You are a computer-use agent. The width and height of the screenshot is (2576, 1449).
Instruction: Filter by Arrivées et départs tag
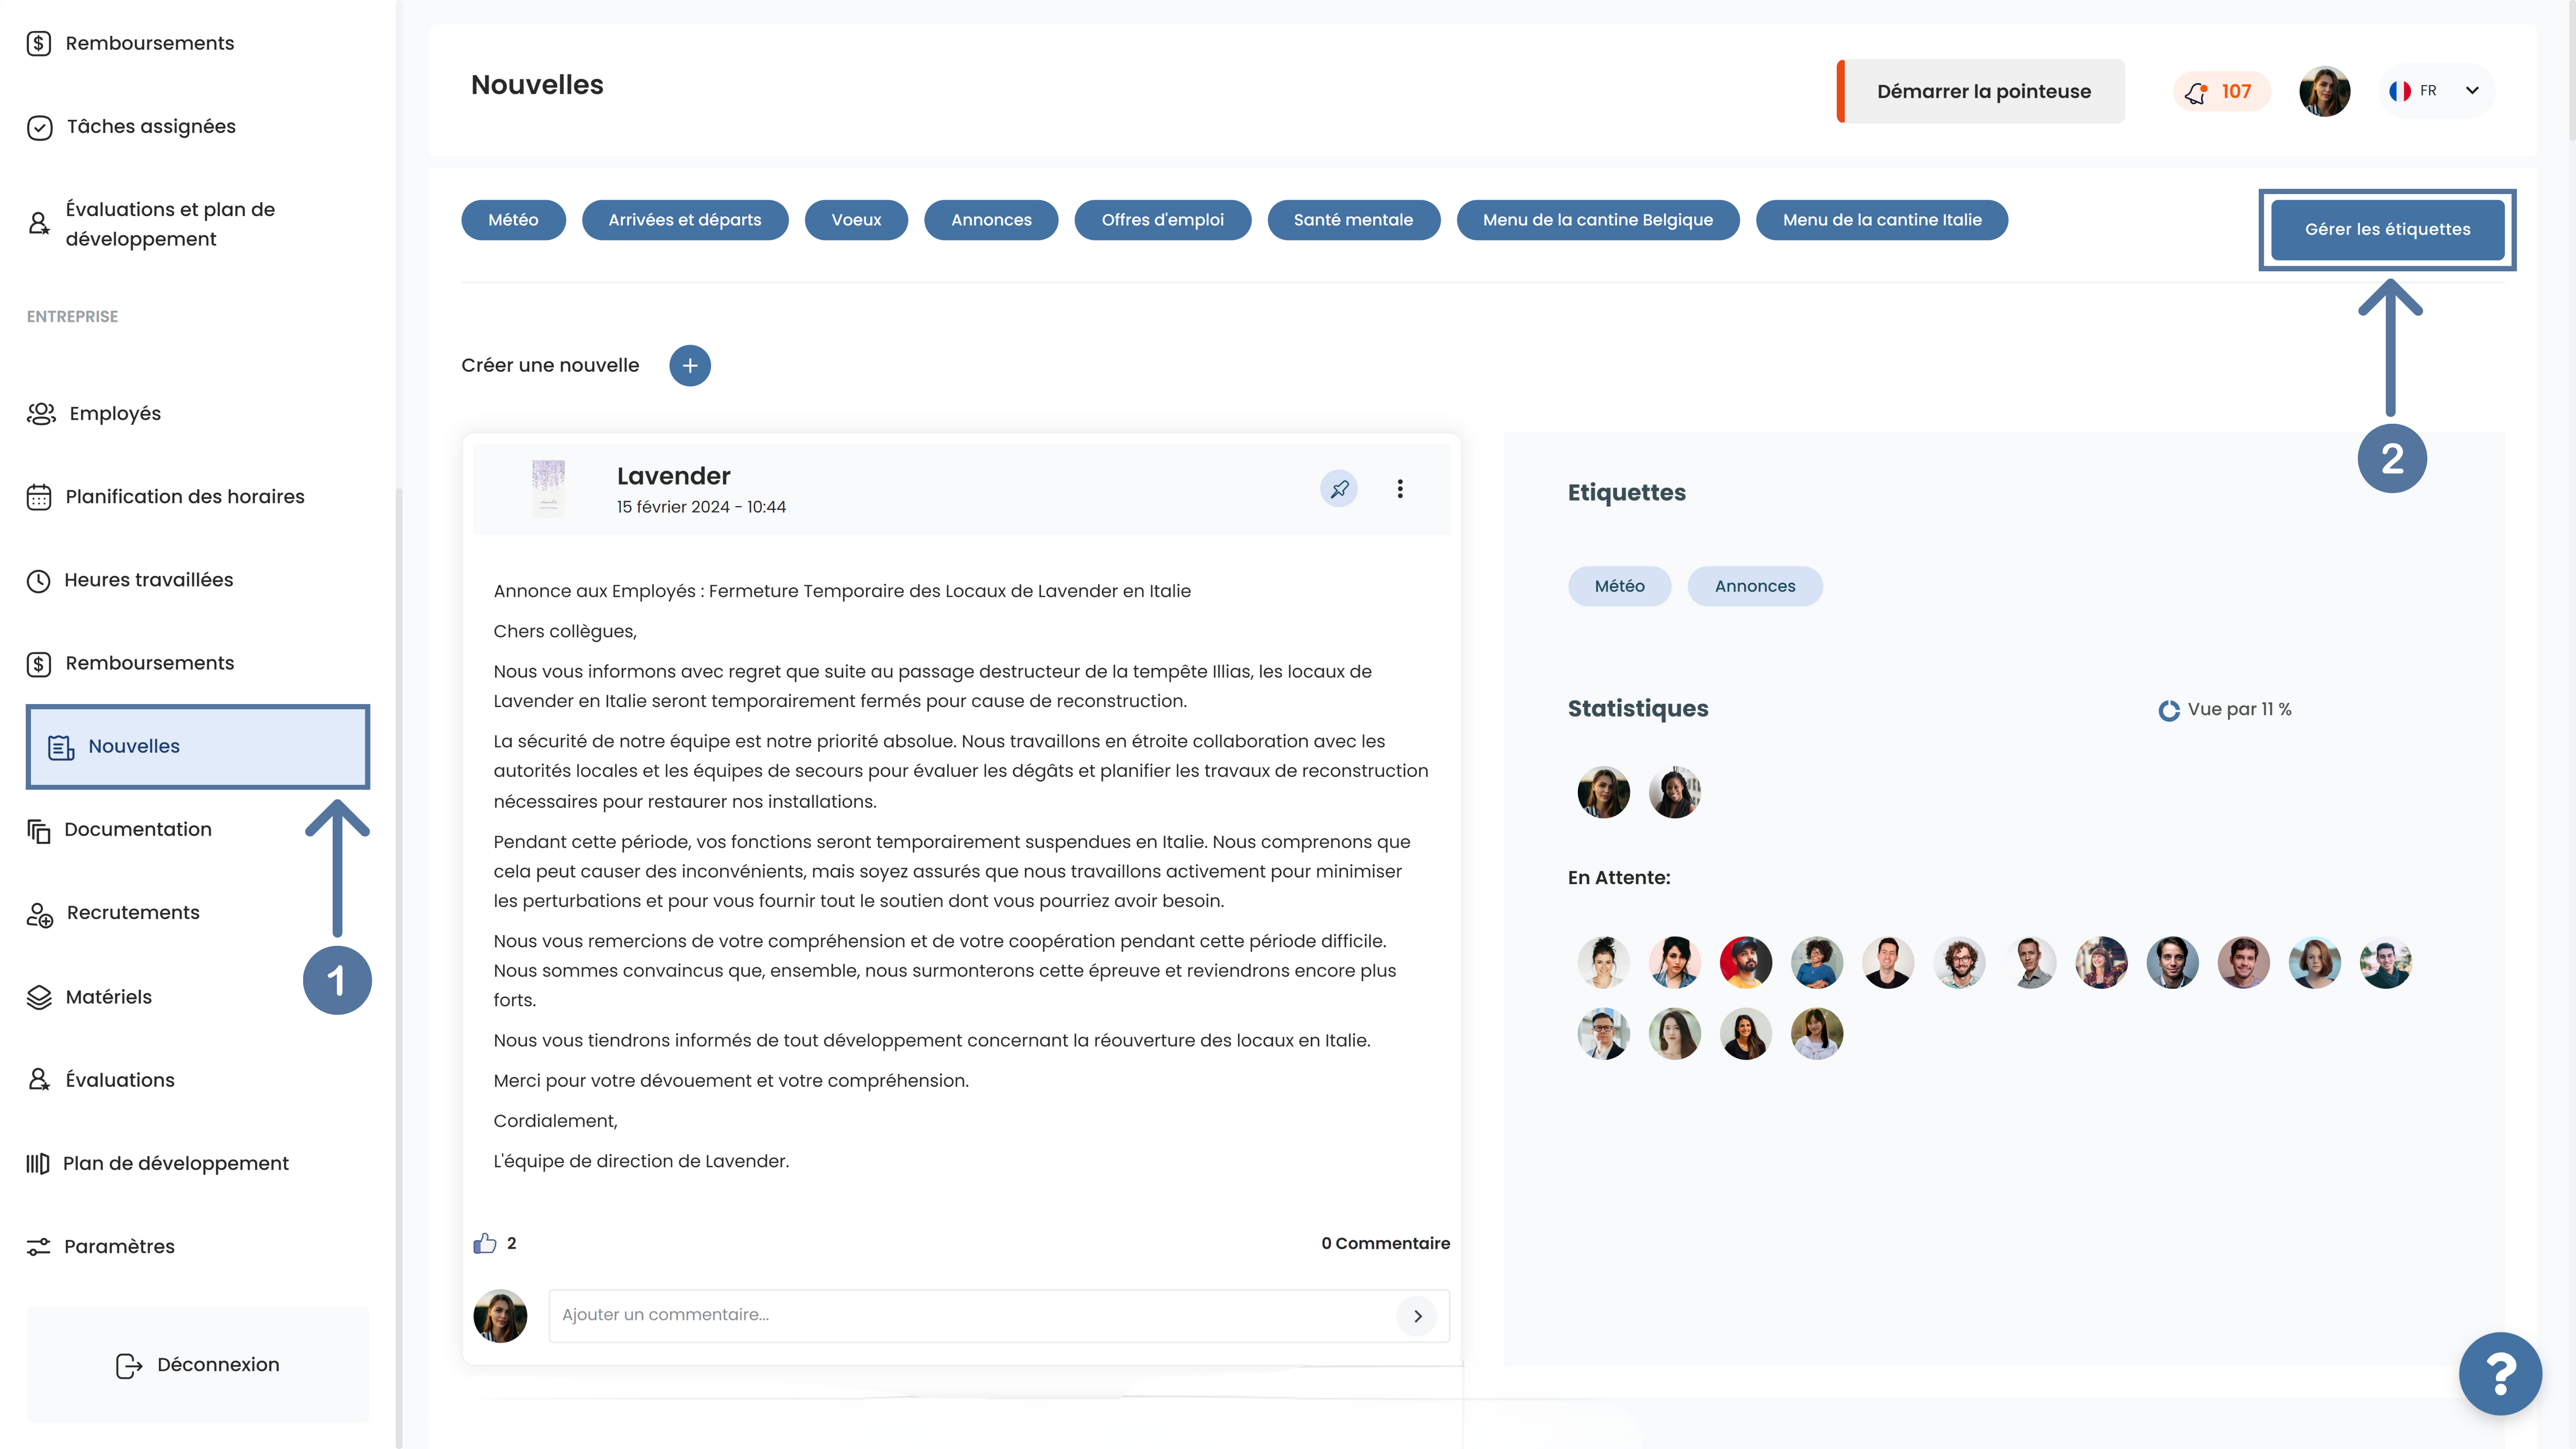[685, 220]
